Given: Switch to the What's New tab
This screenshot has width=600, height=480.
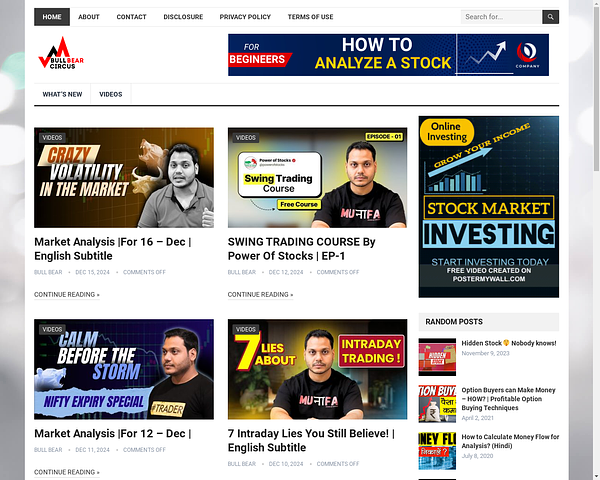Looking at the screenshot, I should point(62,94).
